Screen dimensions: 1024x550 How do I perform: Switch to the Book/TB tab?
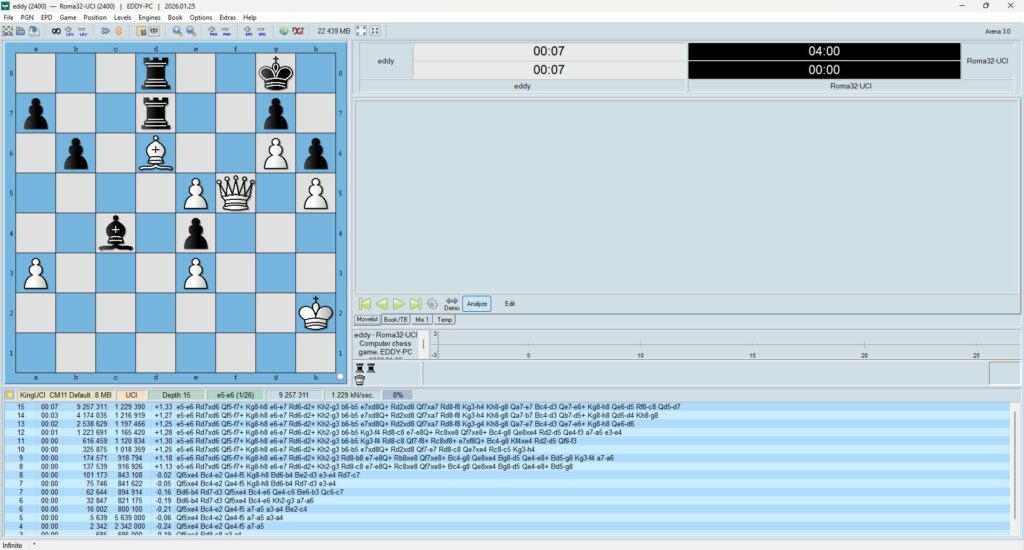396,319
